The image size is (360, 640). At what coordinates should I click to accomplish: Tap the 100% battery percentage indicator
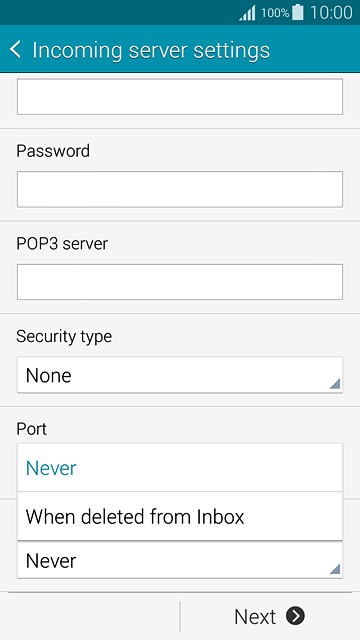(275, 13)
